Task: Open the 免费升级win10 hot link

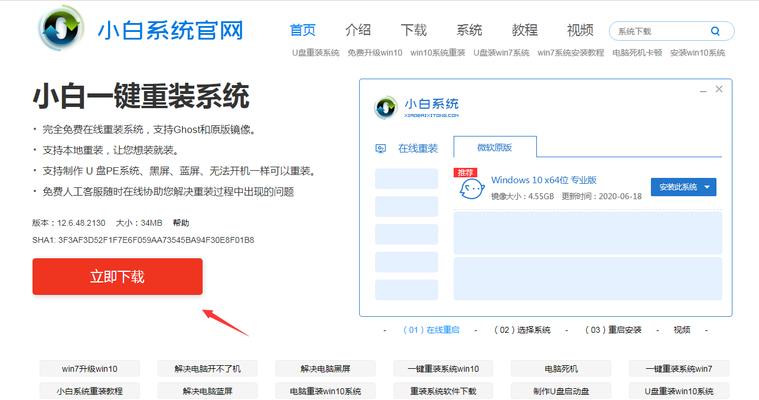Action: pyautogui.click(x=375, y=53)
